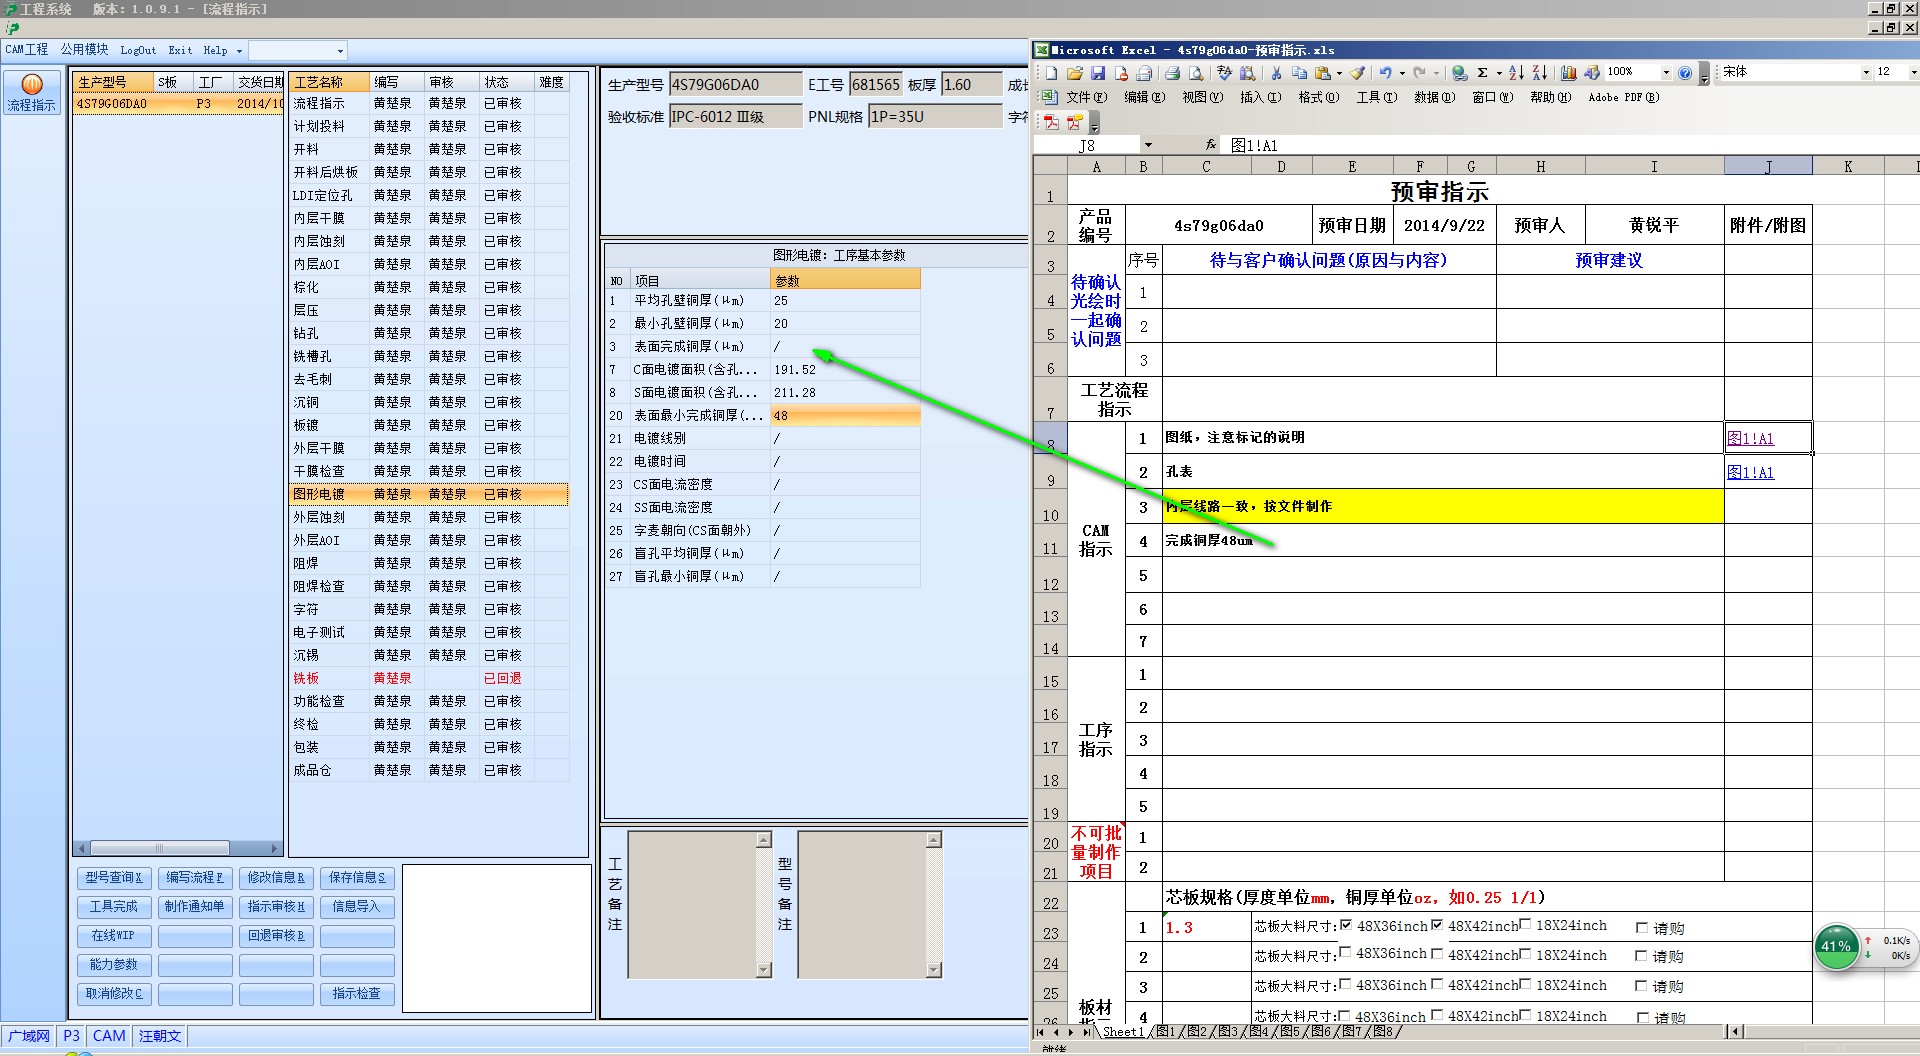Click the Sort Descending Z-A icon
This screenshot has width=1920, height=1056.
(x=1539, y=73)
